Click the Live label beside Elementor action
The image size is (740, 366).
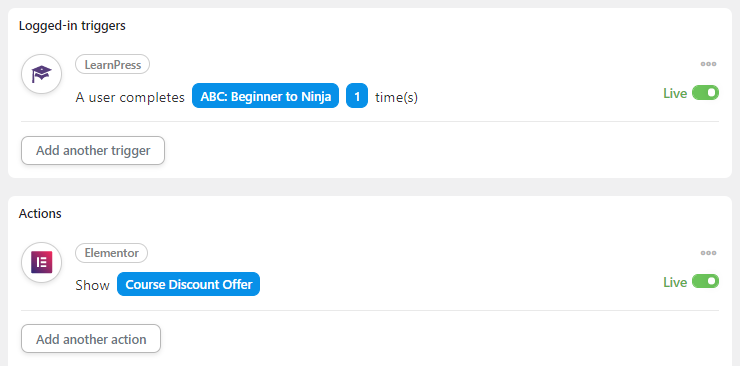675,282
